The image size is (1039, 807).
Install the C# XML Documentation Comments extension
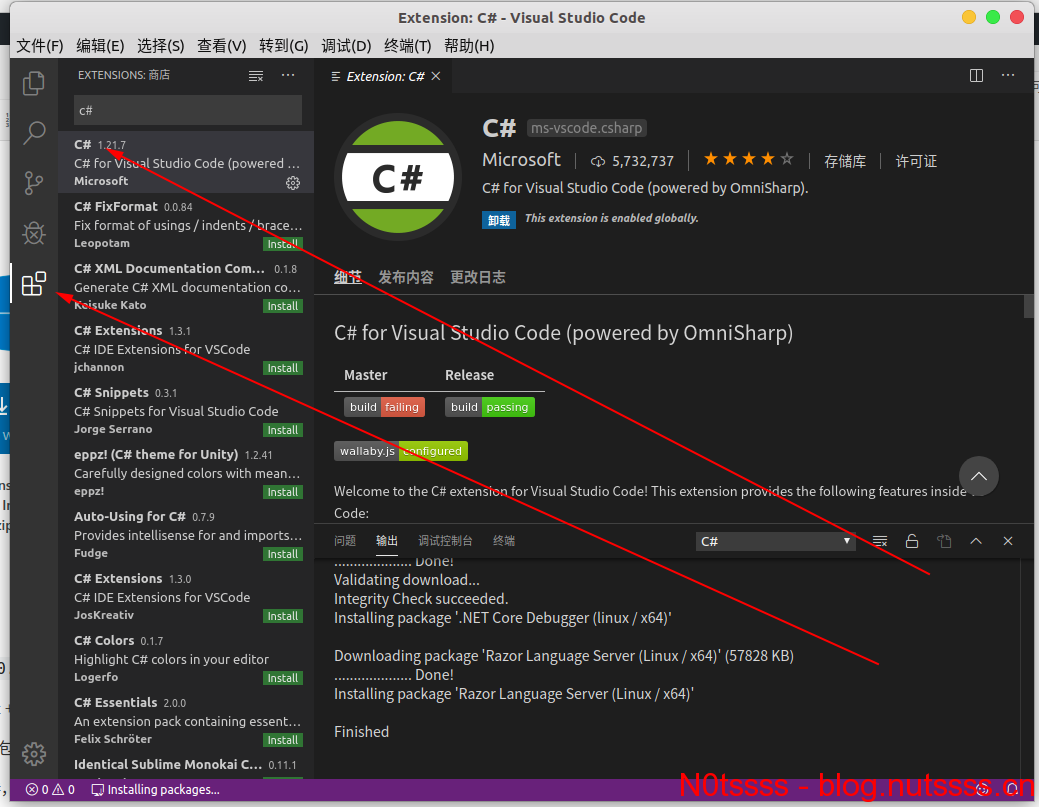pos(283,306)
